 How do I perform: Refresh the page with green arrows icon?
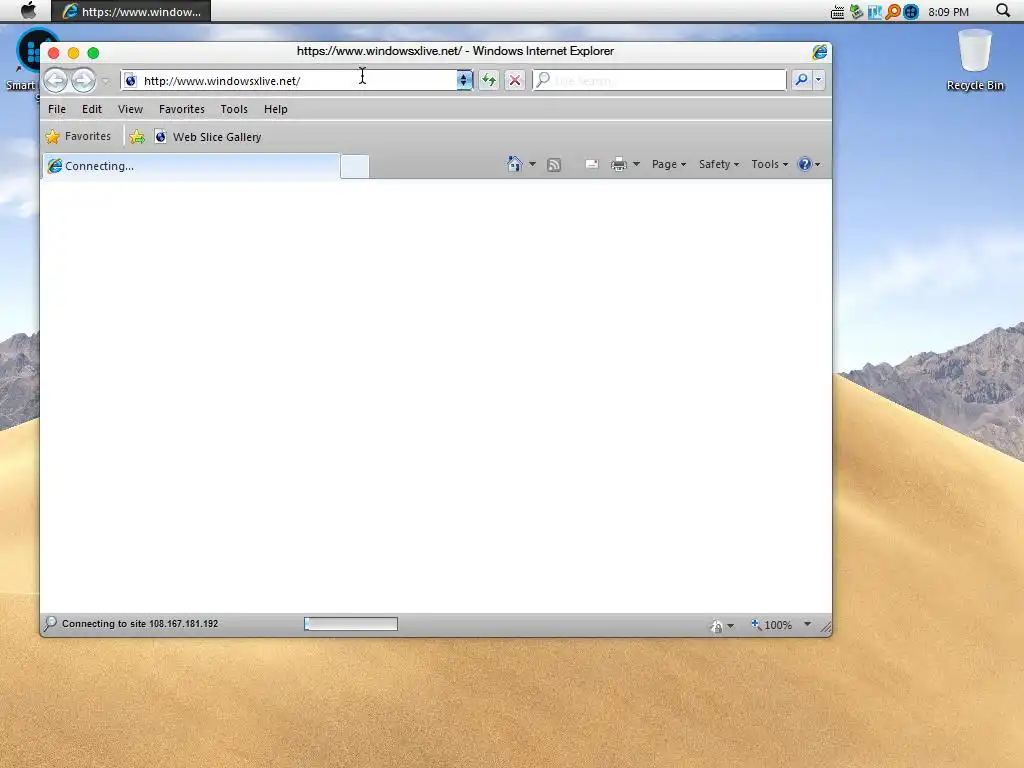click(488, 80)
